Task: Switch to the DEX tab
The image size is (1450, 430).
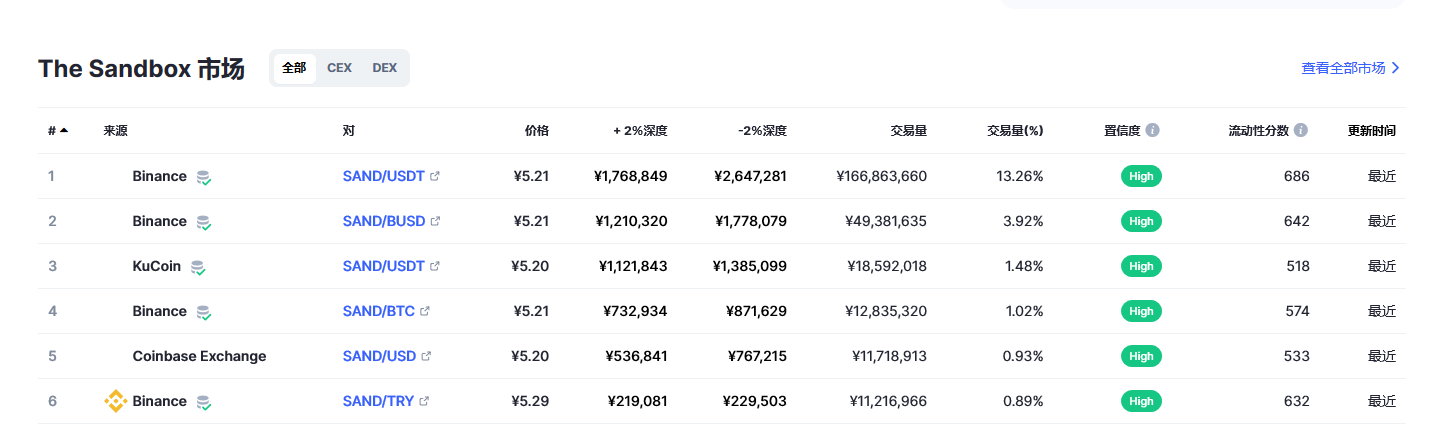Action: tap(384, 68)
